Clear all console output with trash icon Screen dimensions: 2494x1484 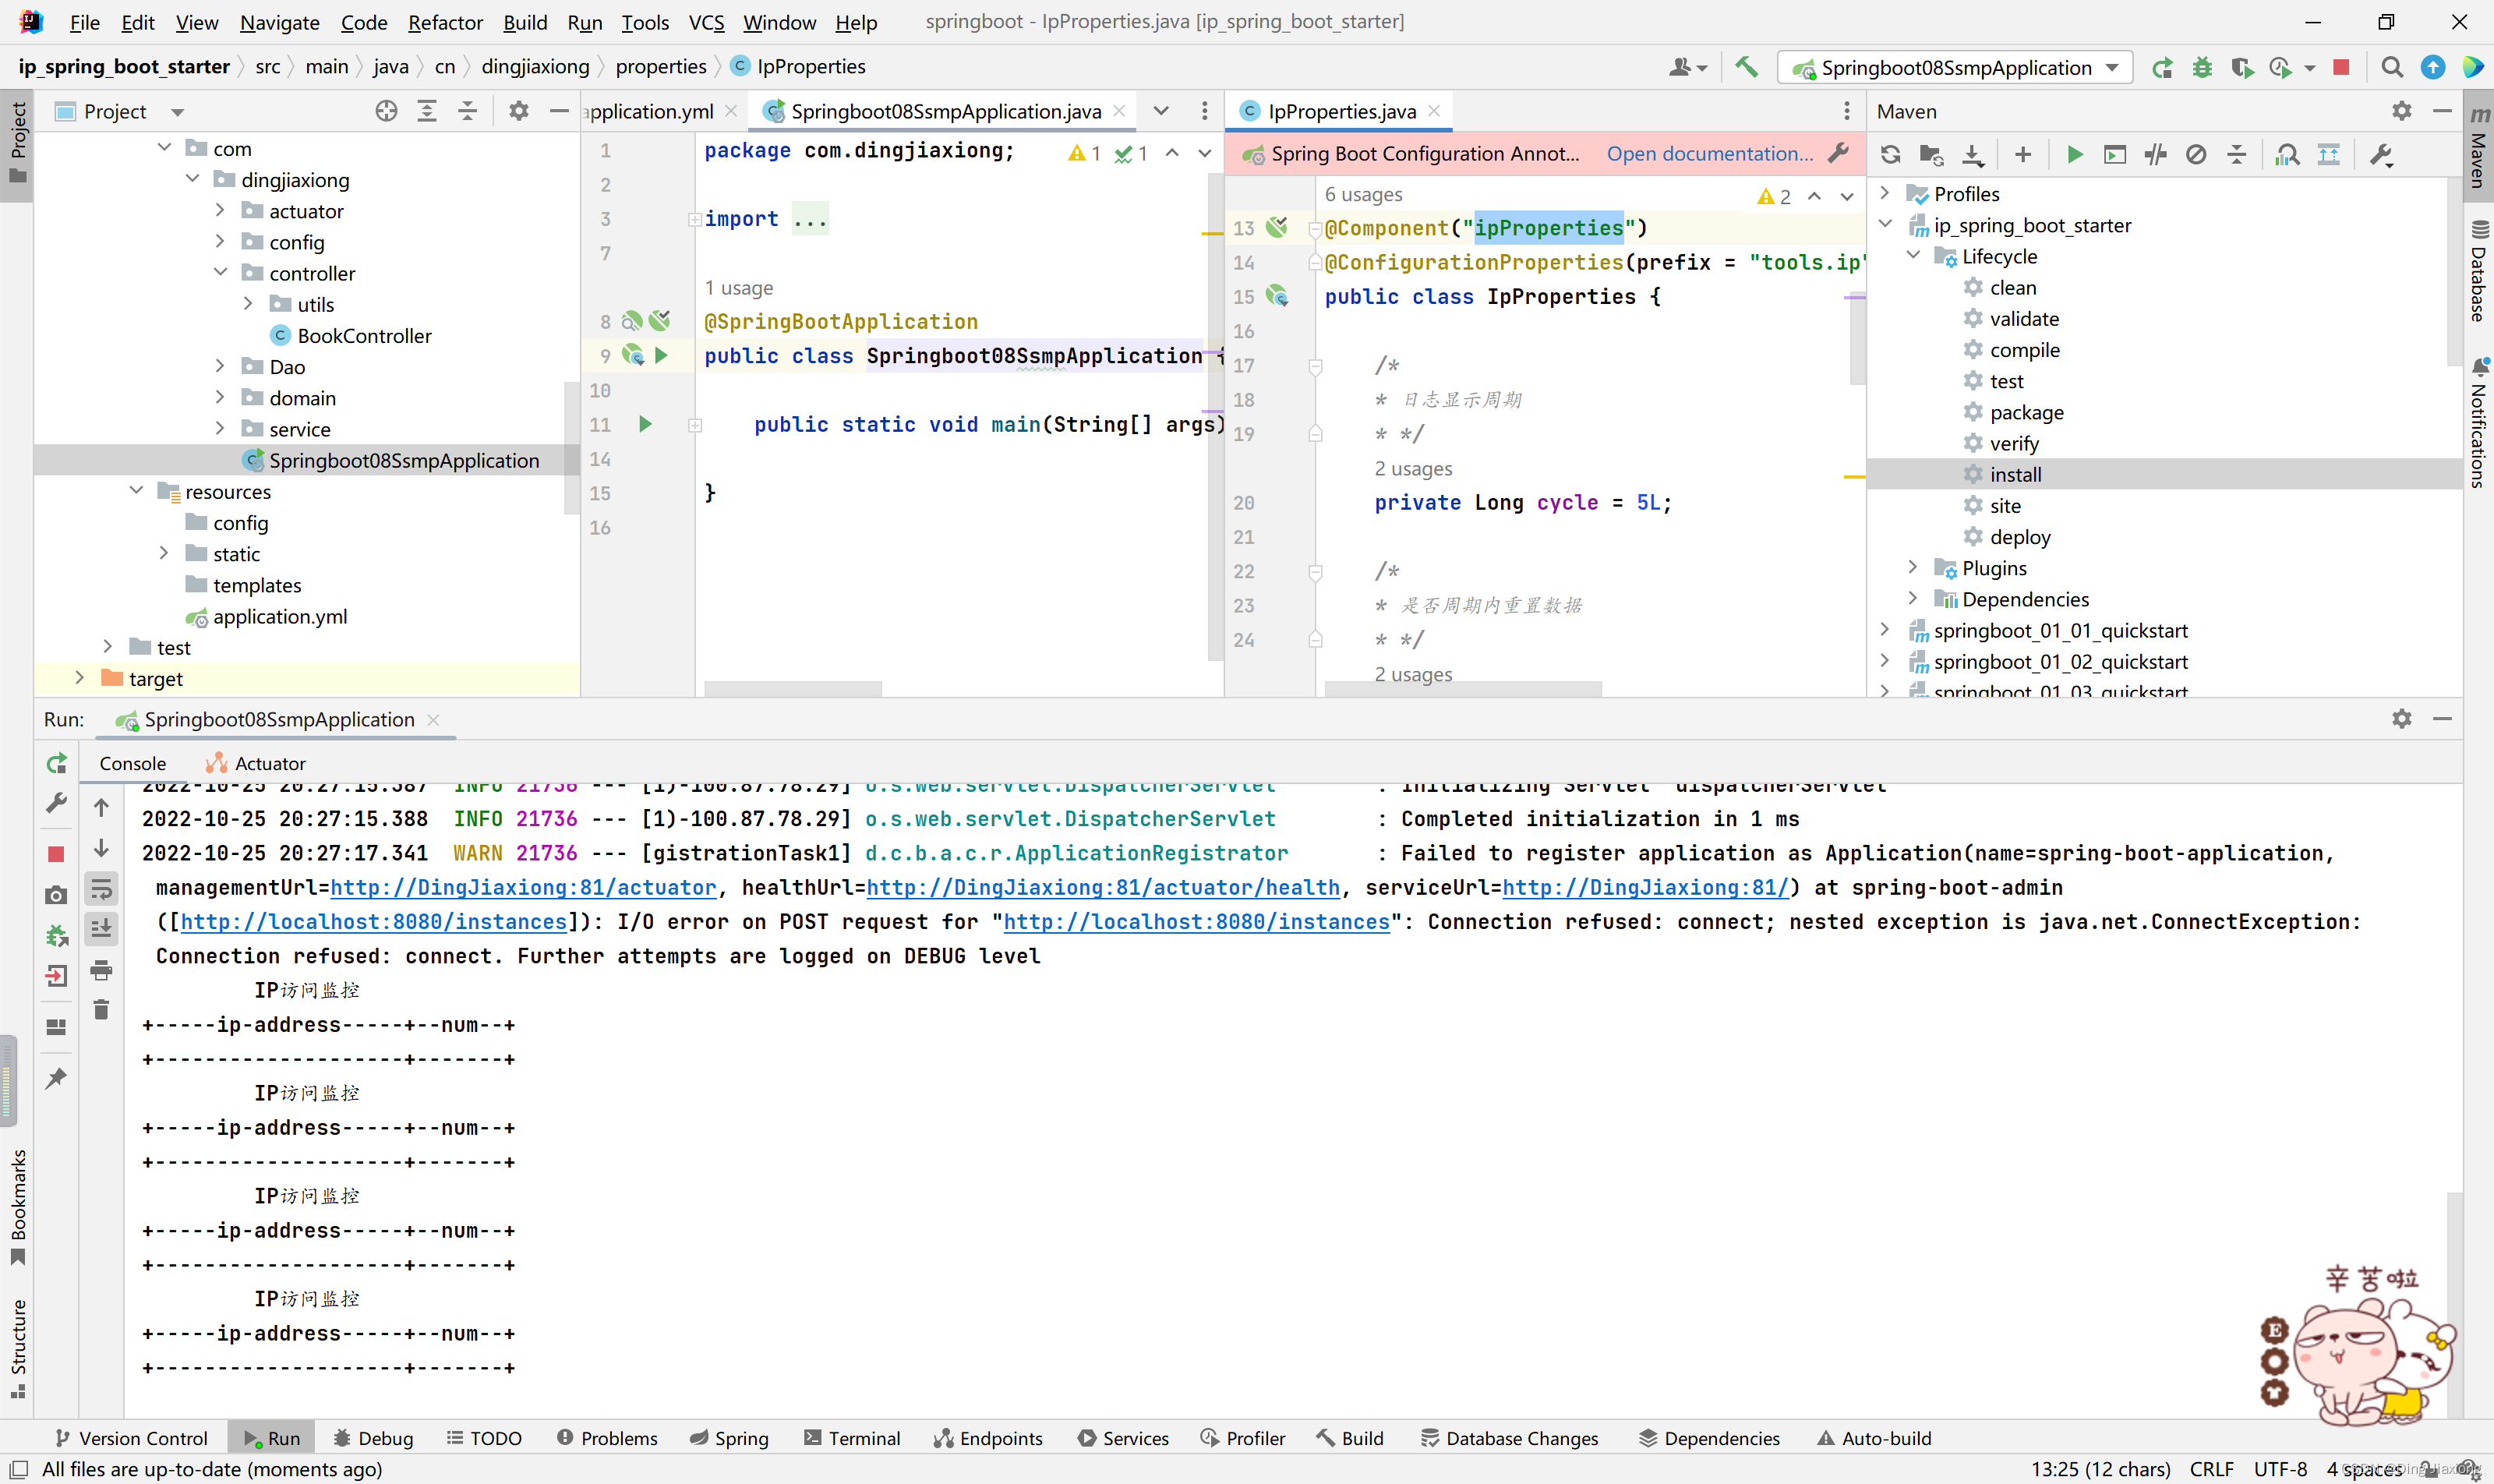coord(101,1010)
